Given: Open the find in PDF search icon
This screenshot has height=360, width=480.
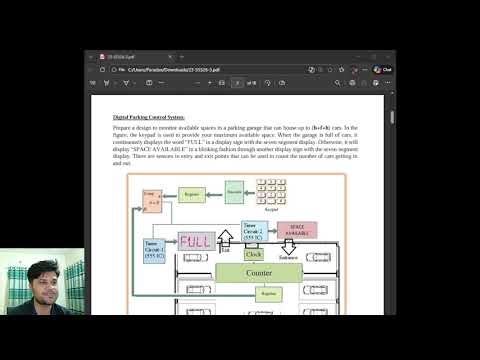Looking at the screenshot, I should point(337,83).
